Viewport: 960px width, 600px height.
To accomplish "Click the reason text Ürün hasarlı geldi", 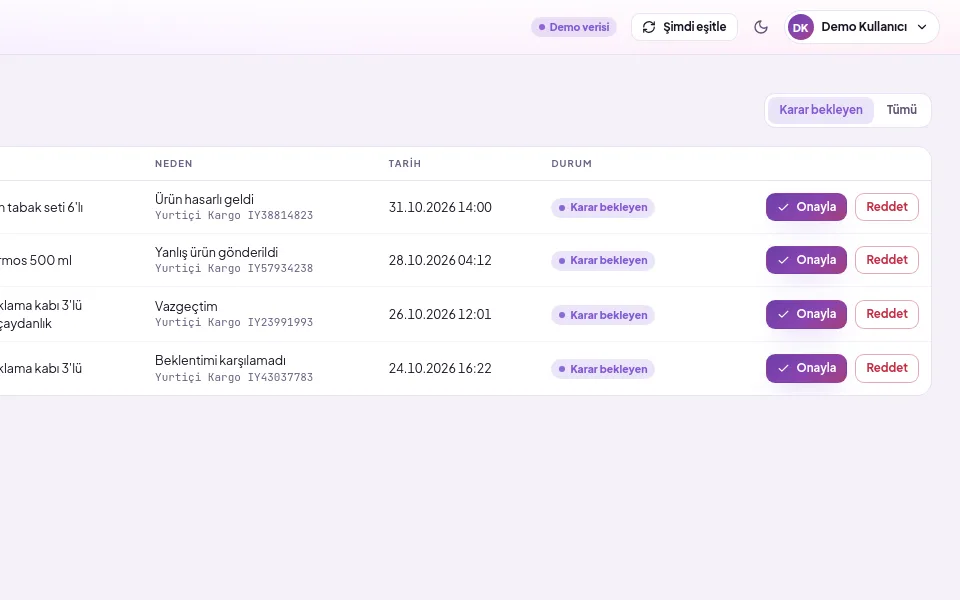I will (204, 200).
